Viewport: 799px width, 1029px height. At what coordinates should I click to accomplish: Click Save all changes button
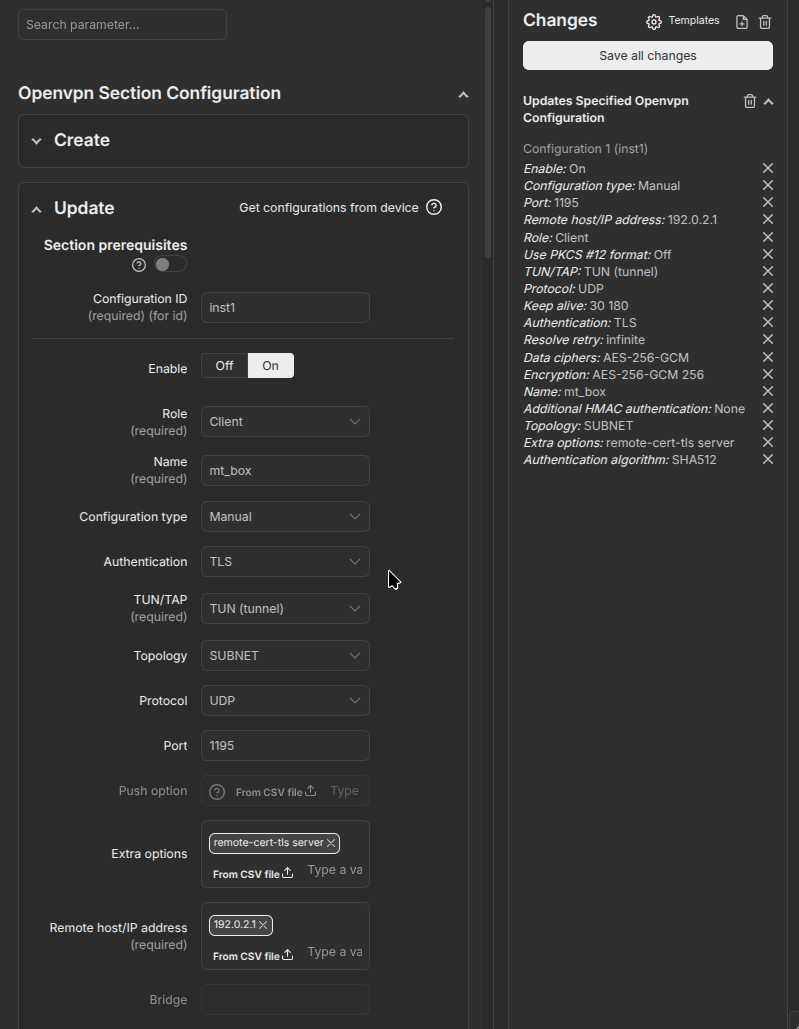click(647, 56)
